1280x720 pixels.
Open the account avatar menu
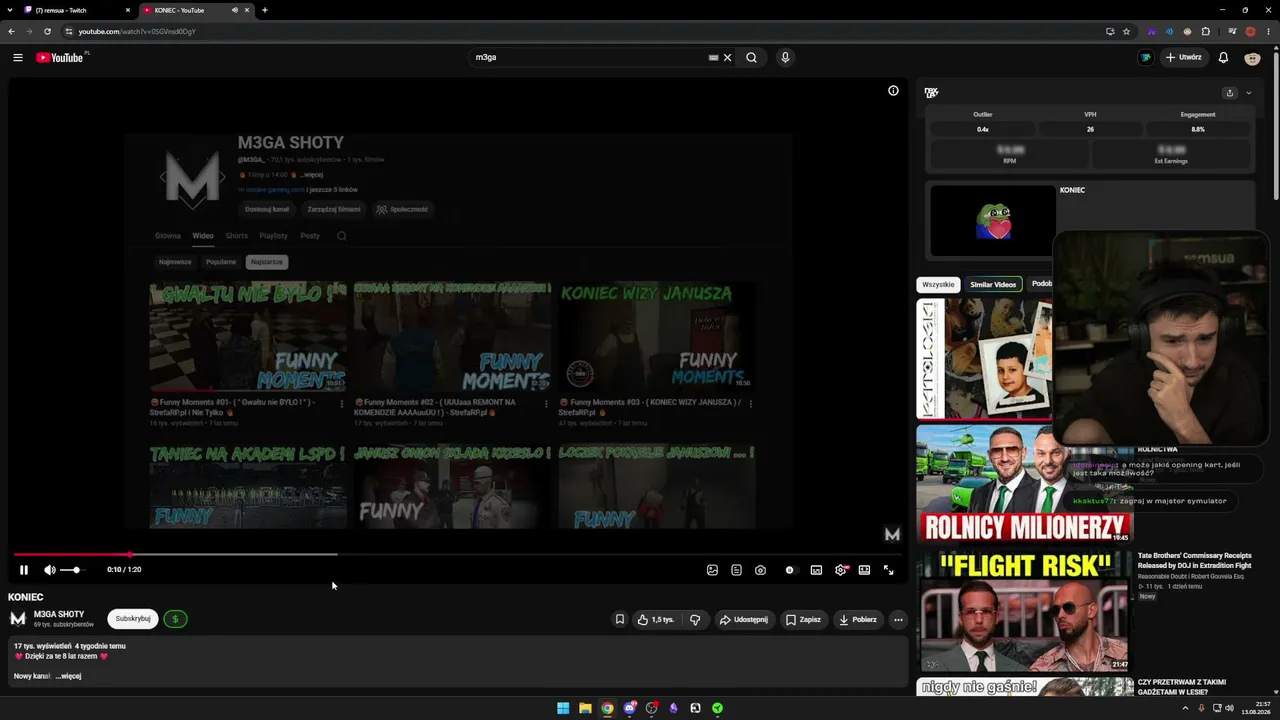tap(1252, 58)
